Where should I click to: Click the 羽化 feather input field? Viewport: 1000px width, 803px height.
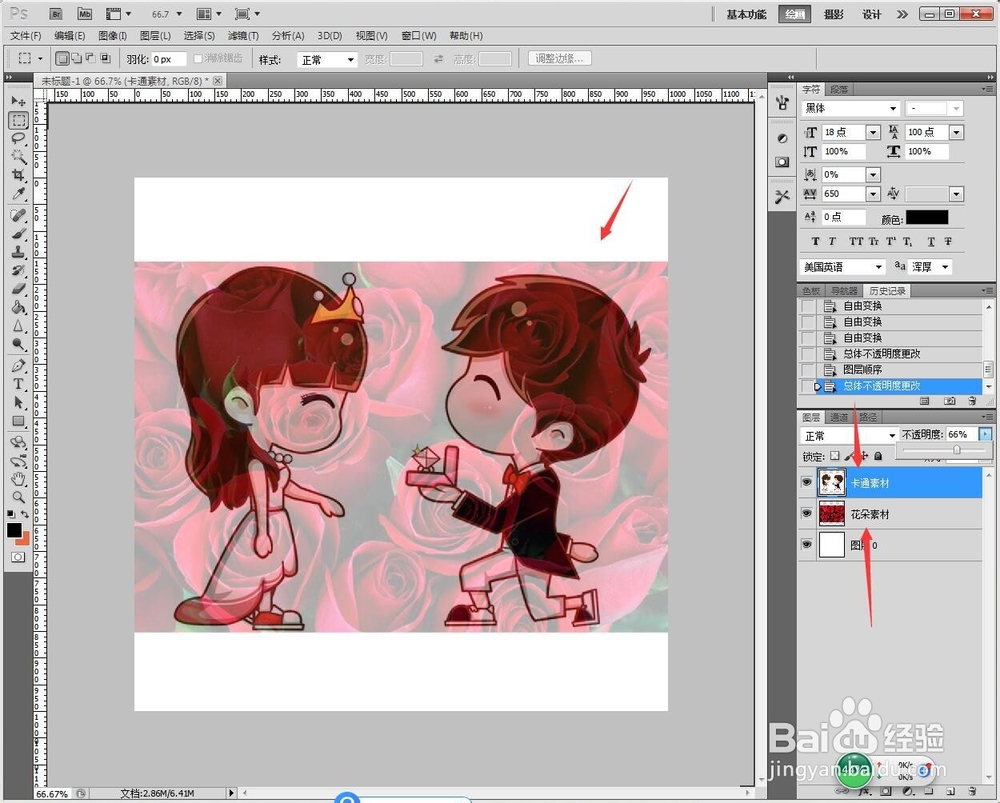[x=168, y=59]
